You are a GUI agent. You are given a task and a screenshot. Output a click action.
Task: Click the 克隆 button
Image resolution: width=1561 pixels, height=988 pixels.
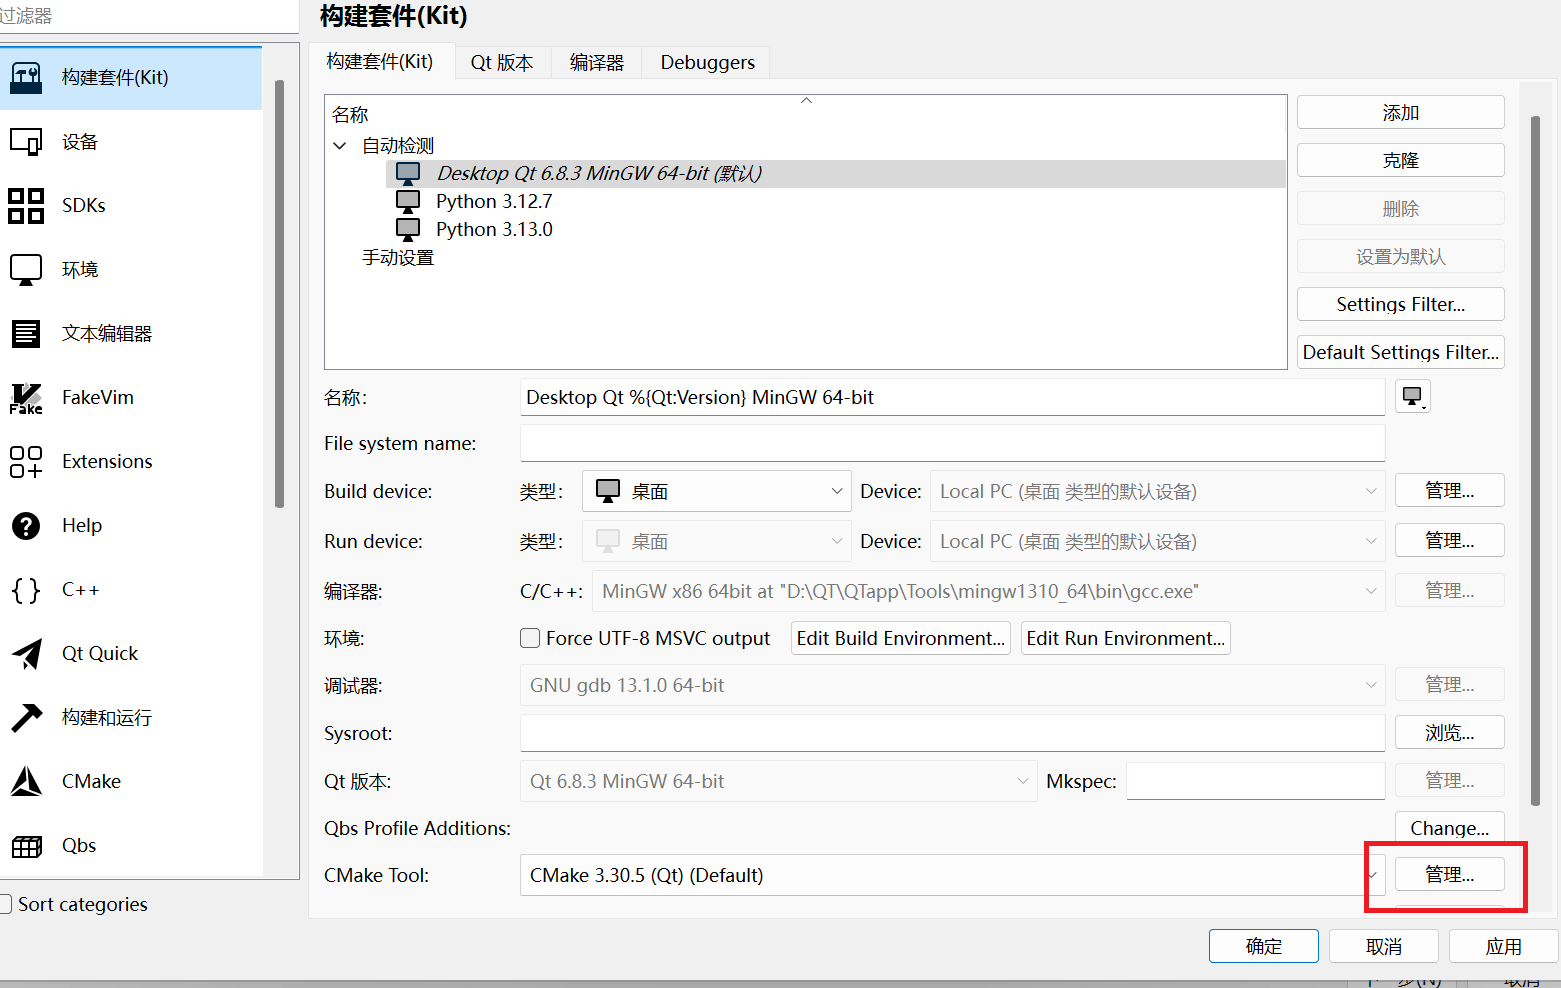(x=1401, y=161)
